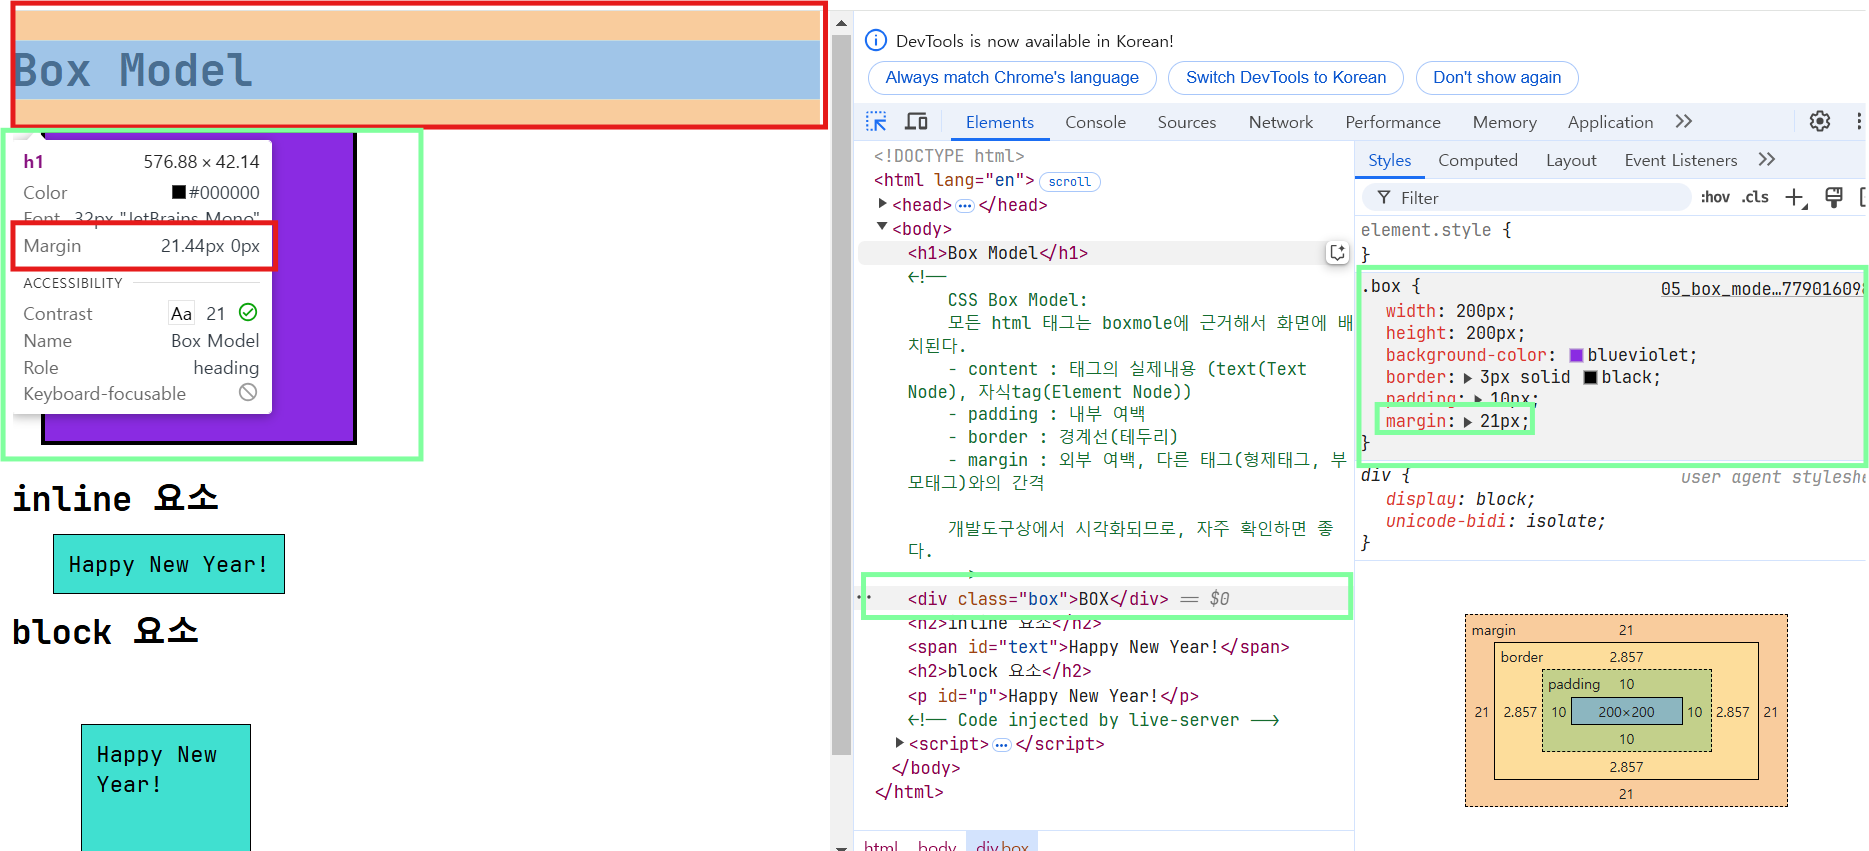1869x851 pixels.
Task: Open the Performance tab
Action: coord(1393,122)
